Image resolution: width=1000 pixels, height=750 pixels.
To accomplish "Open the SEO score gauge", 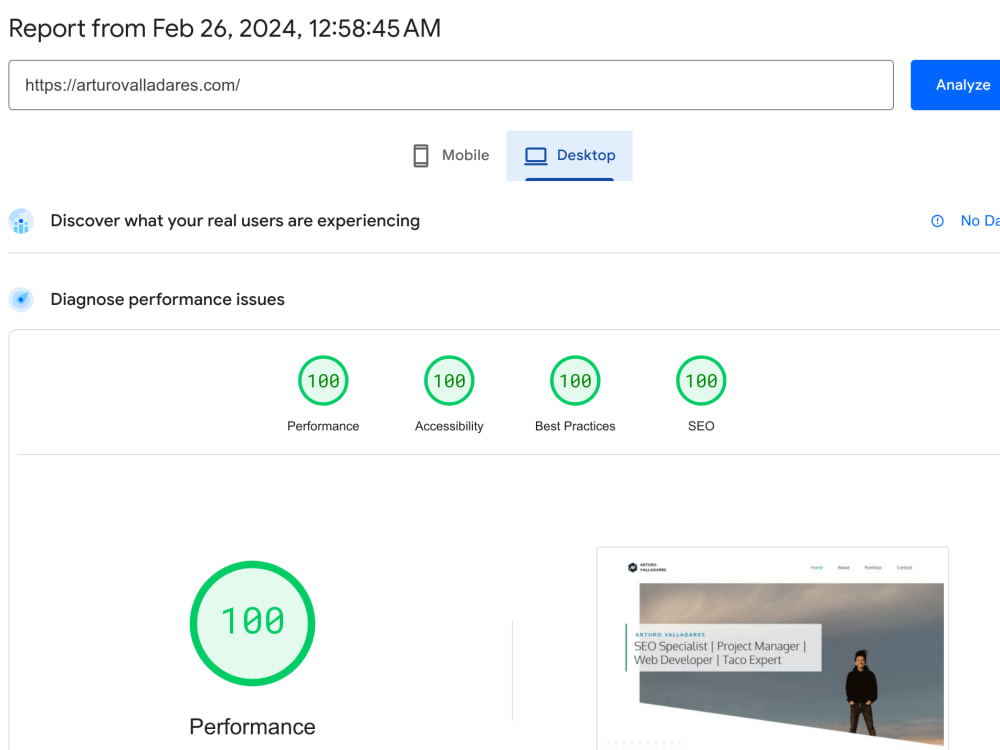I will pyautogui.click(x=701, y=381).
